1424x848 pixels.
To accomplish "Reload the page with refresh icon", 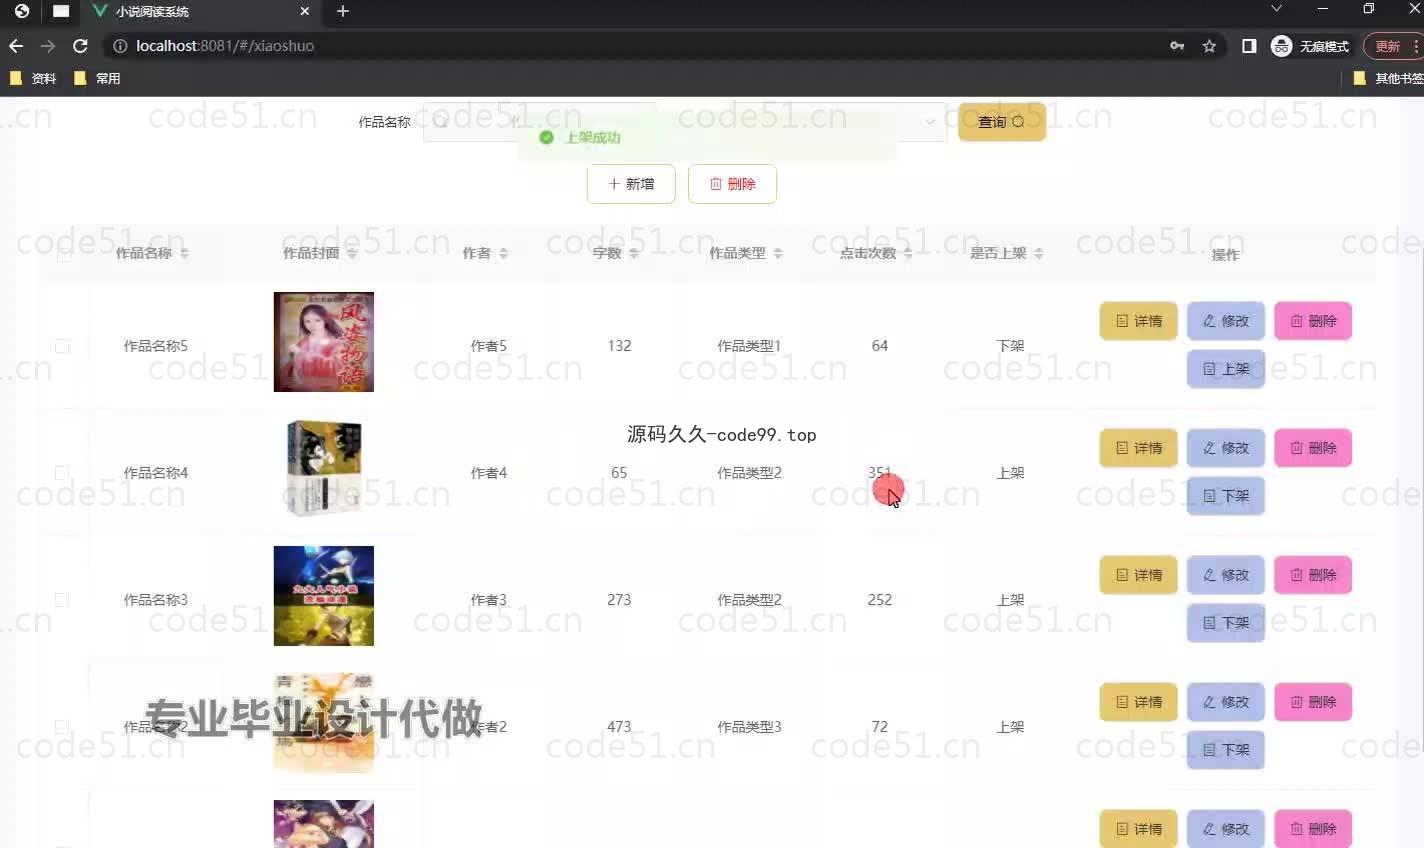I will 81,46.
